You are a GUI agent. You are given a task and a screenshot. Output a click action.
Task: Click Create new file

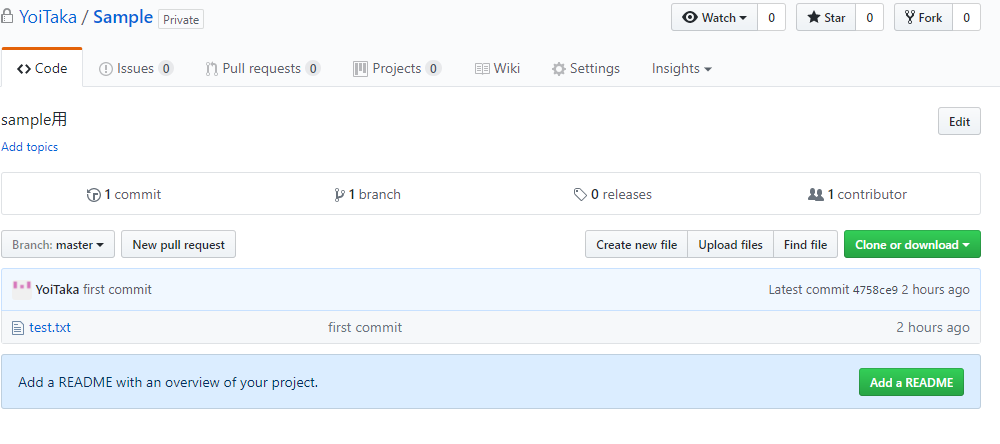tap(636, 244)
